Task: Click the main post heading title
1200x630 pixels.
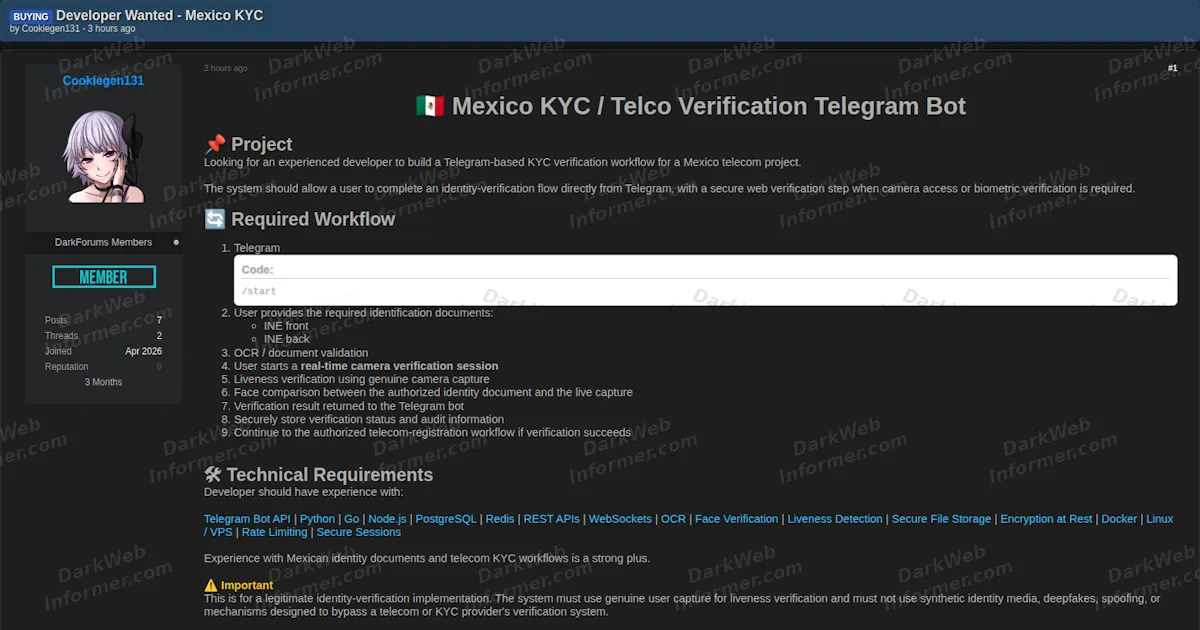Action: [x=691, y=106]
